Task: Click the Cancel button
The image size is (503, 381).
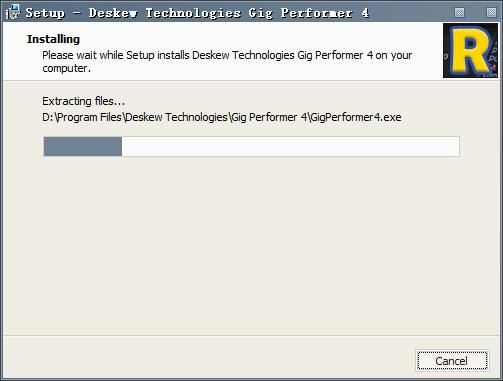Action: pyautogui.click(x=452, y=361)
